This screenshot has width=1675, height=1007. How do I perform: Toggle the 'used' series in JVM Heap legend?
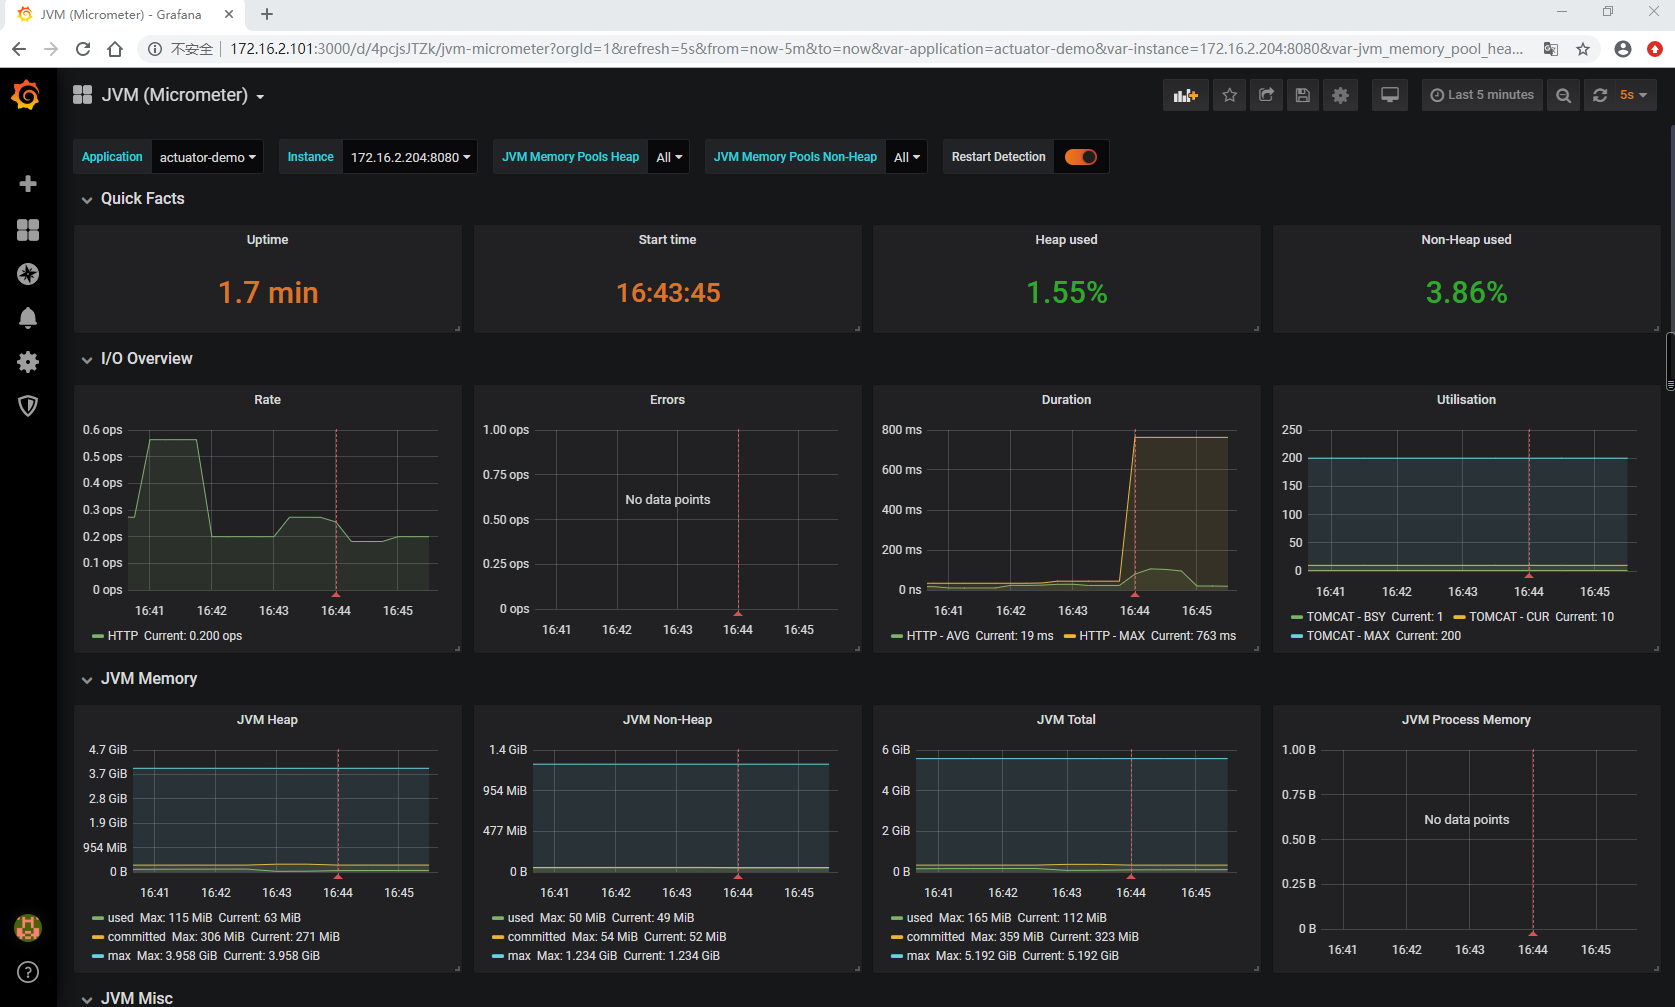click(120, 917)
